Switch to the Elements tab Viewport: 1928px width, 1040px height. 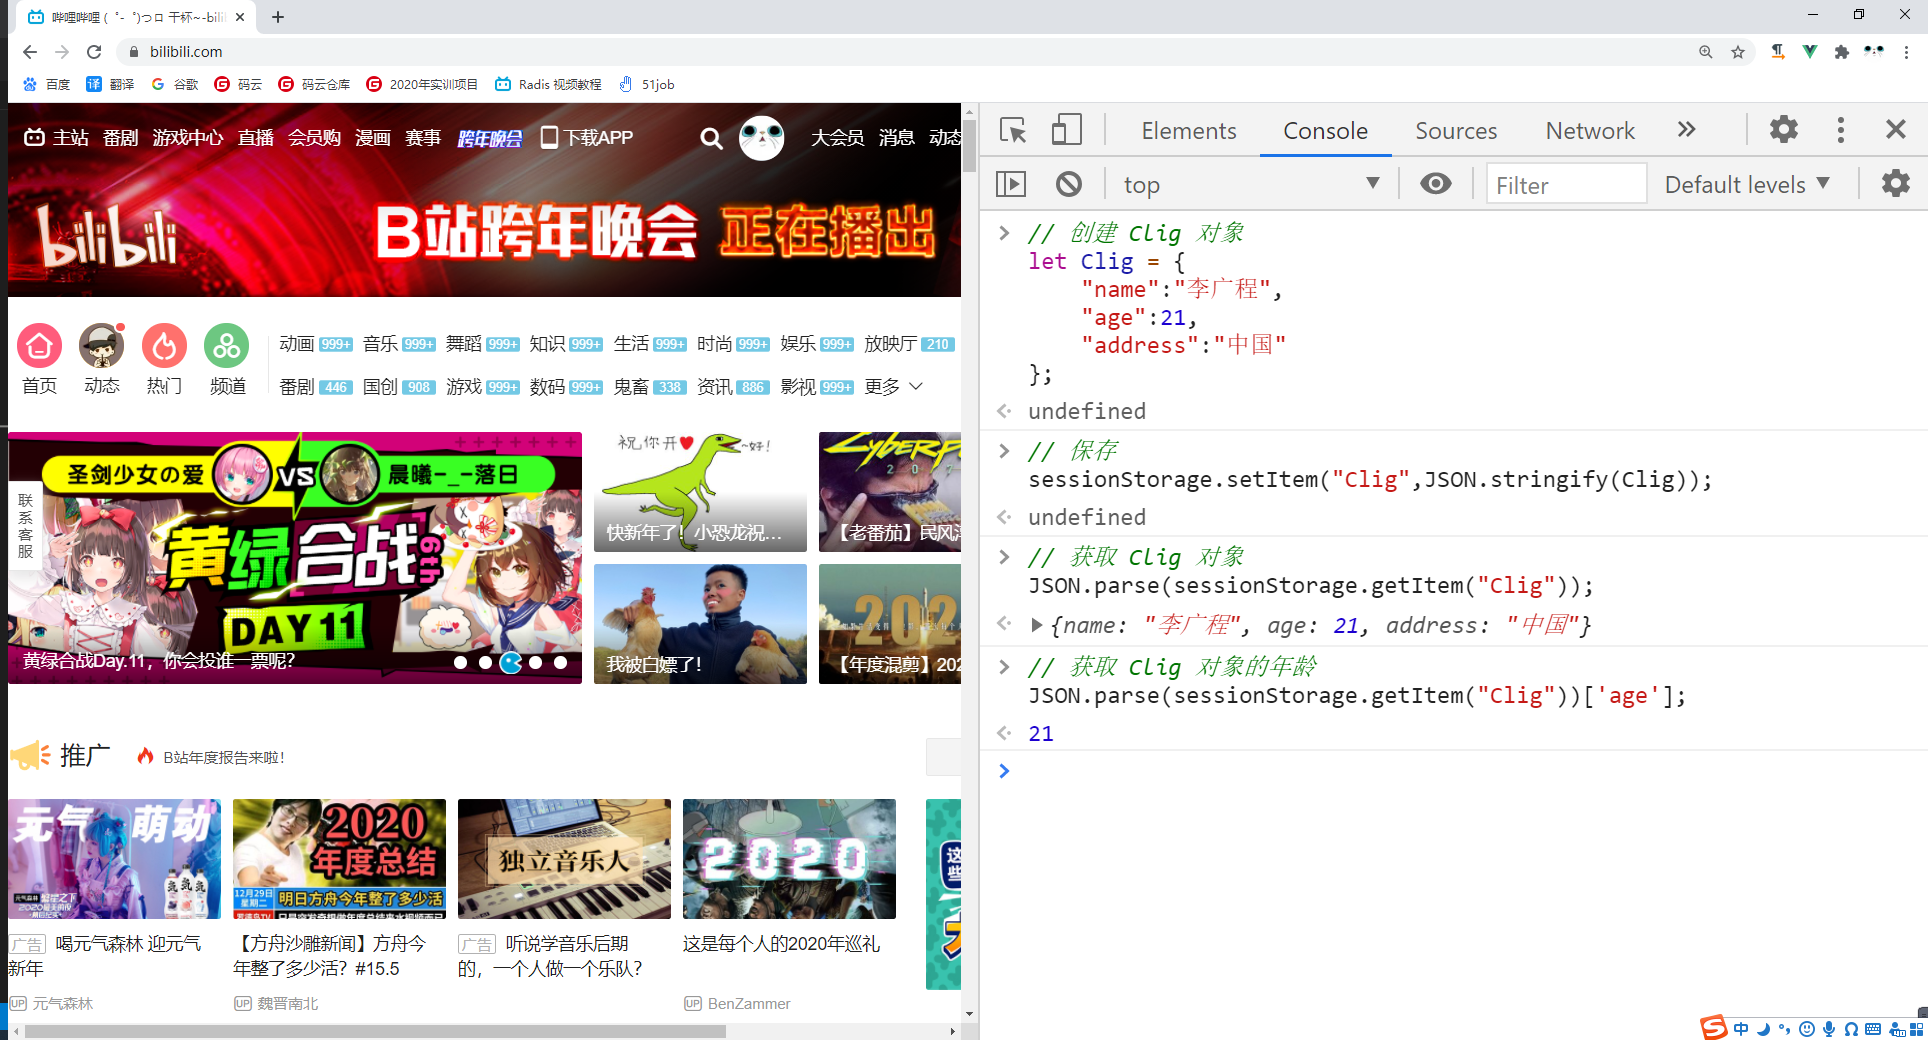(x=1188, y=131)
